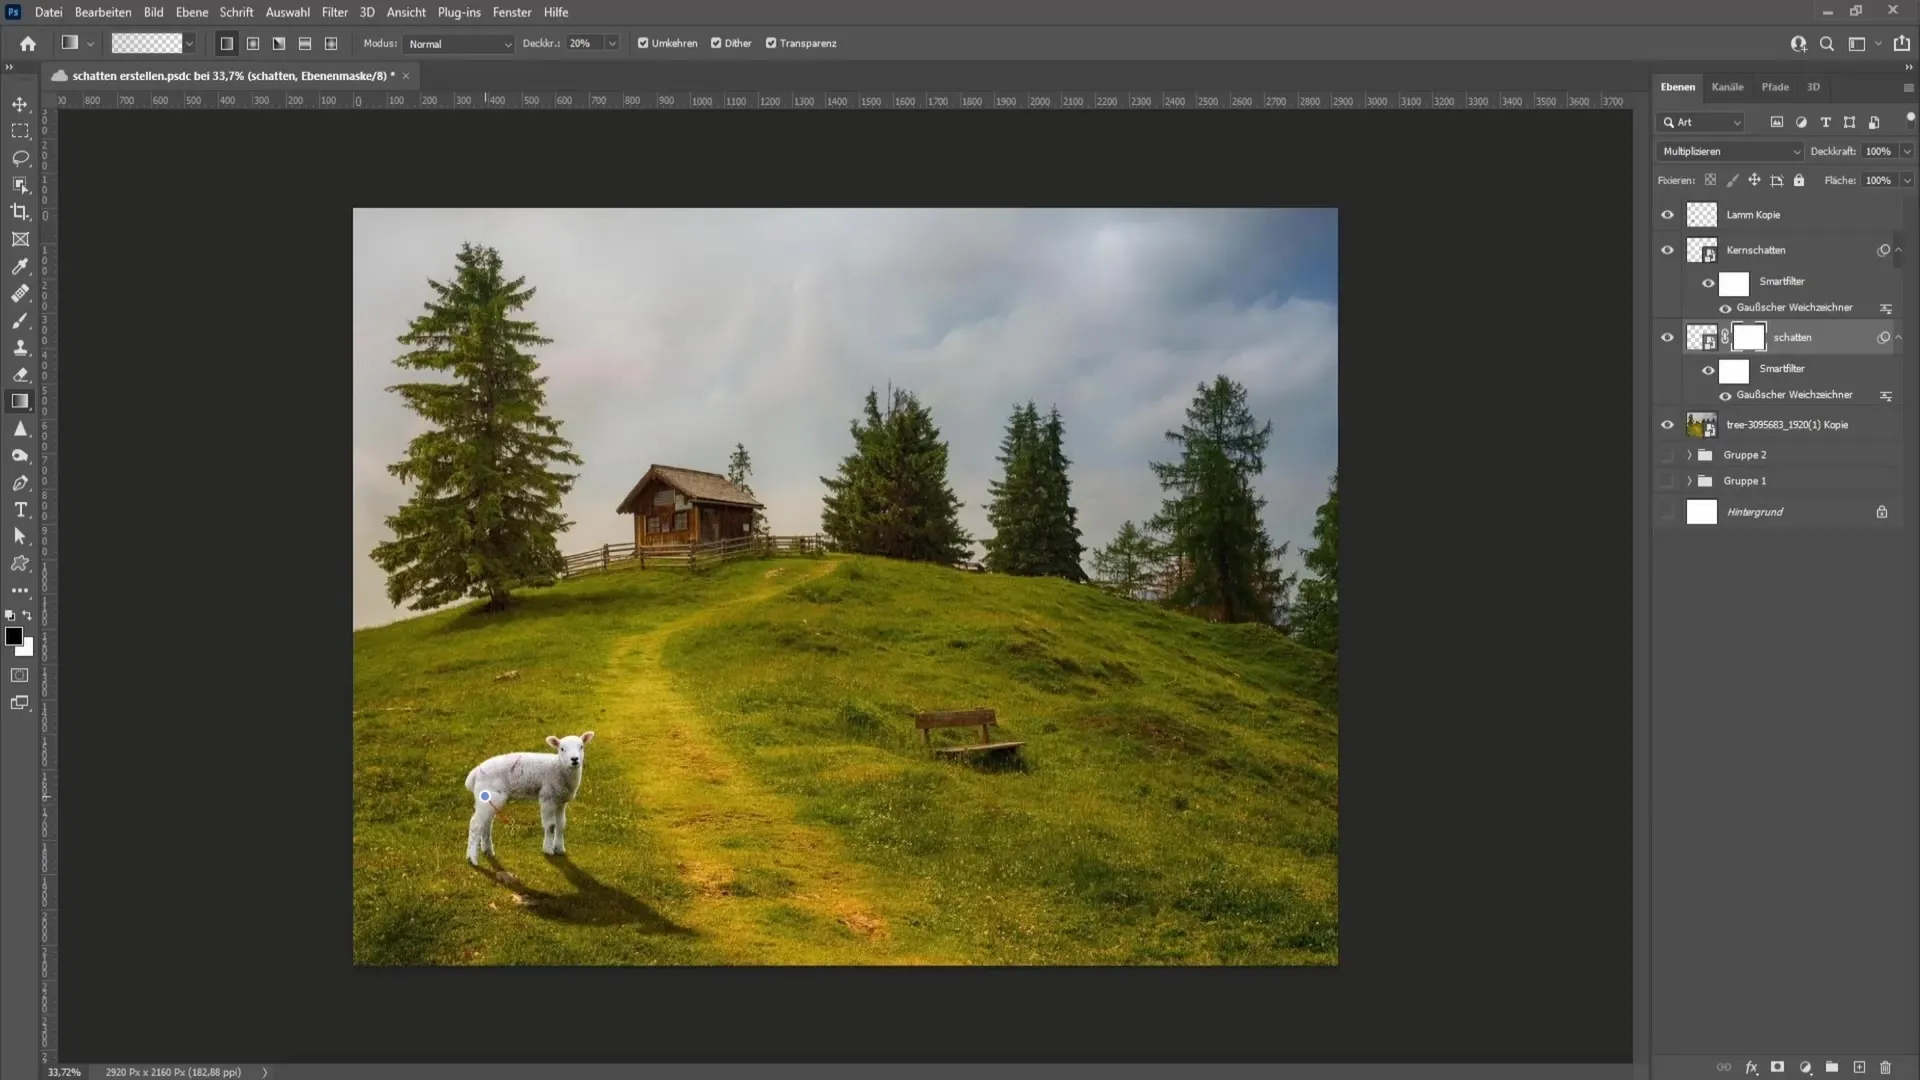Image resolution: width=1920 pixels, height=1080 pixels.
Task: Select the Gradient tool
Action: [20, 401]
